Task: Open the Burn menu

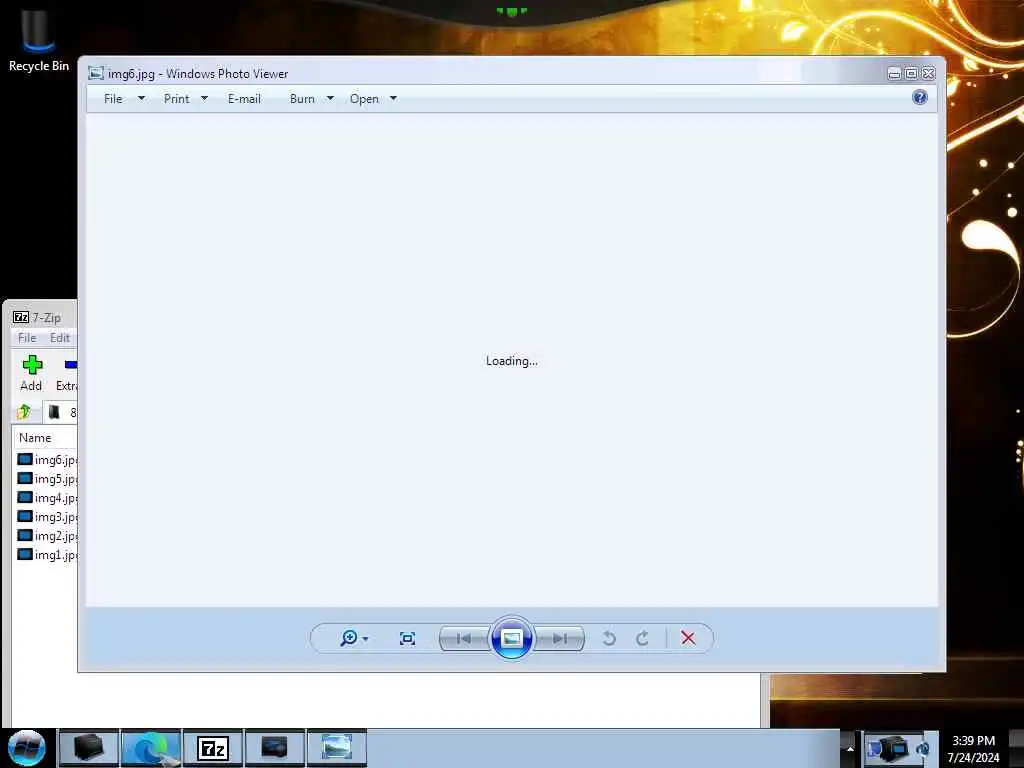Action: click(302, 99)
